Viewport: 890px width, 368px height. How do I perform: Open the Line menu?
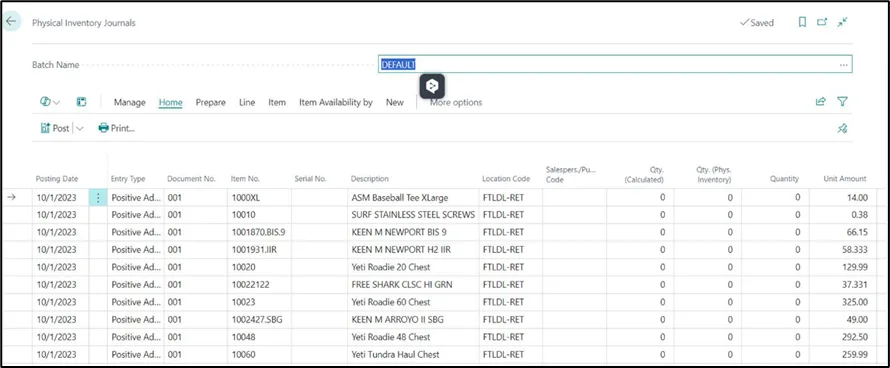[247, 102]
